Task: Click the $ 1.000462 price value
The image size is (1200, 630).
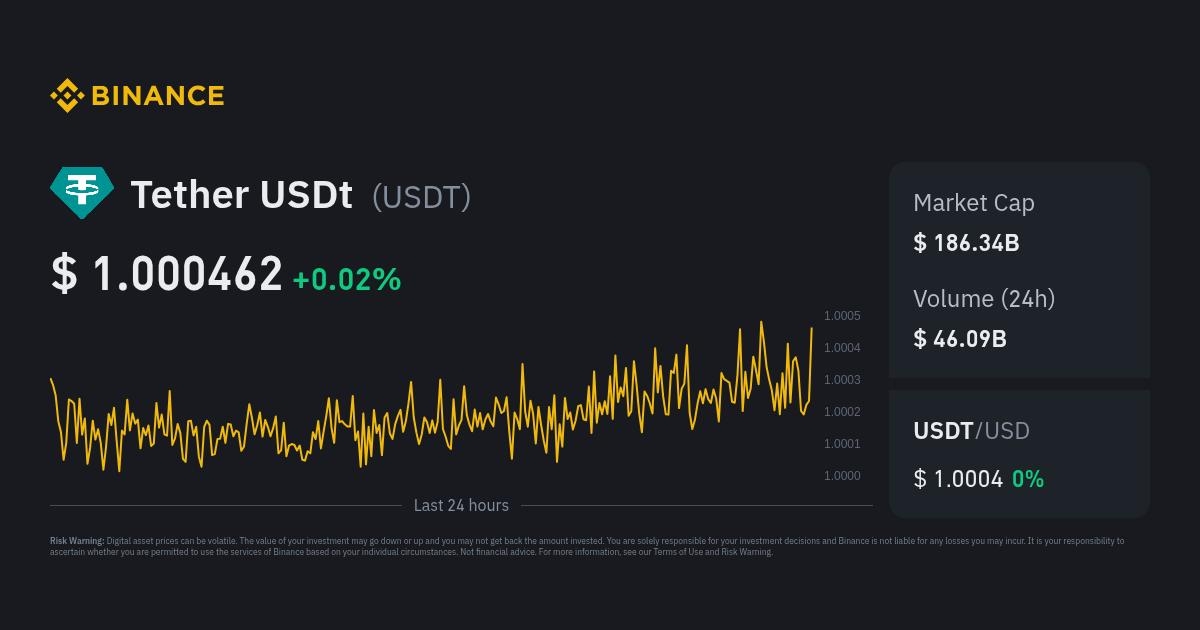Action: click(x=167, y=274)
